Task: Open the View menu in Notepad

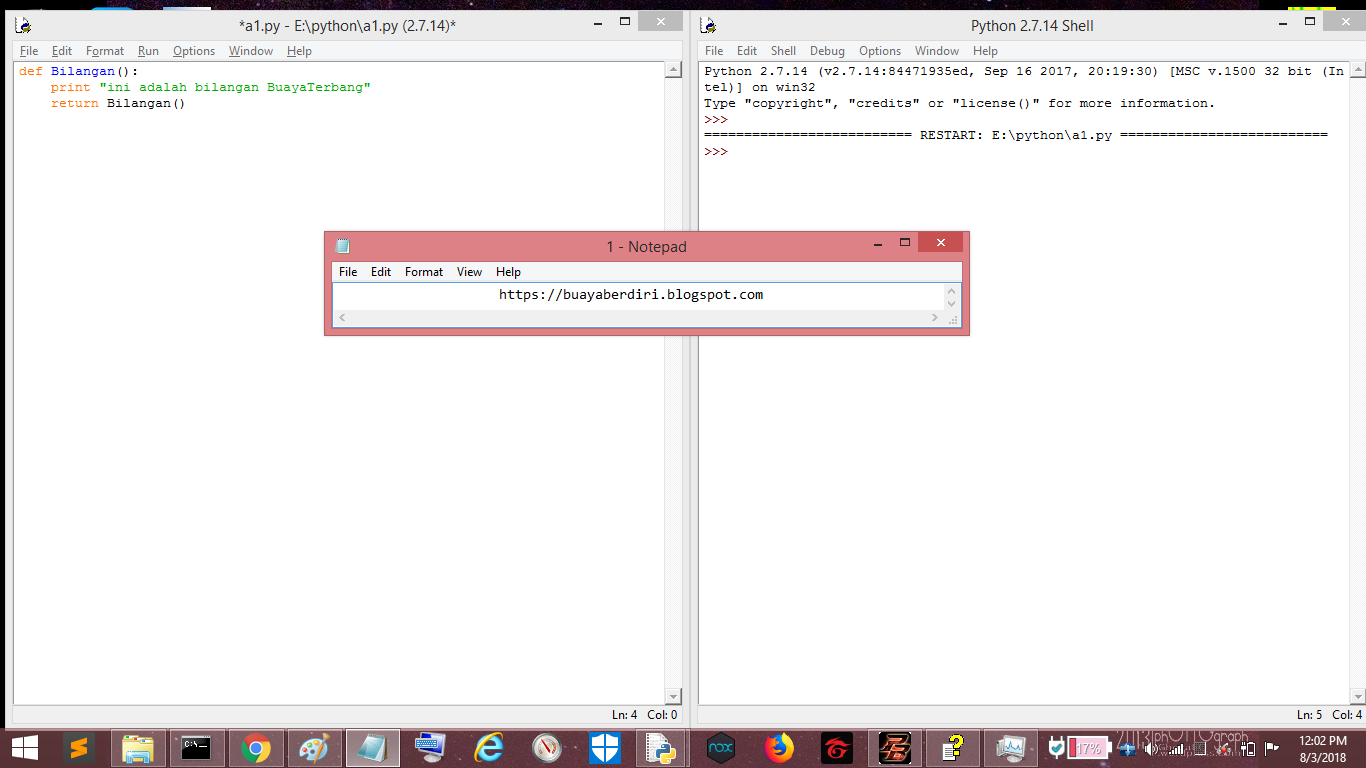Action: [x=469, y=271]
